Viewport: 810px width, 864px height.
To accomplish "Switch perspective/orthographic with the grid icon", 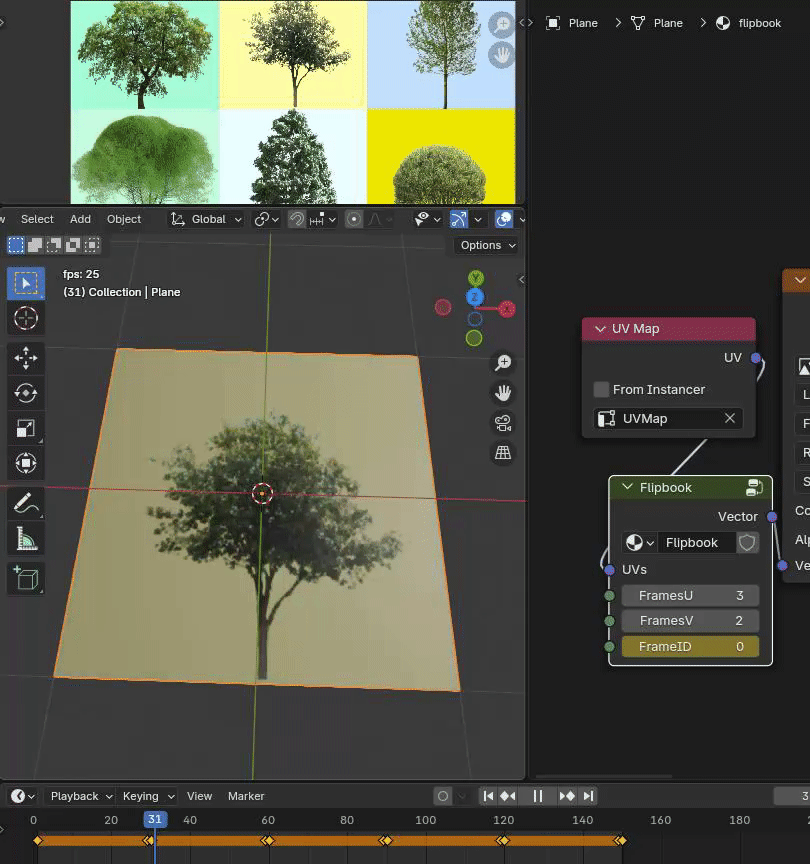I will click(x=503, y=453).
